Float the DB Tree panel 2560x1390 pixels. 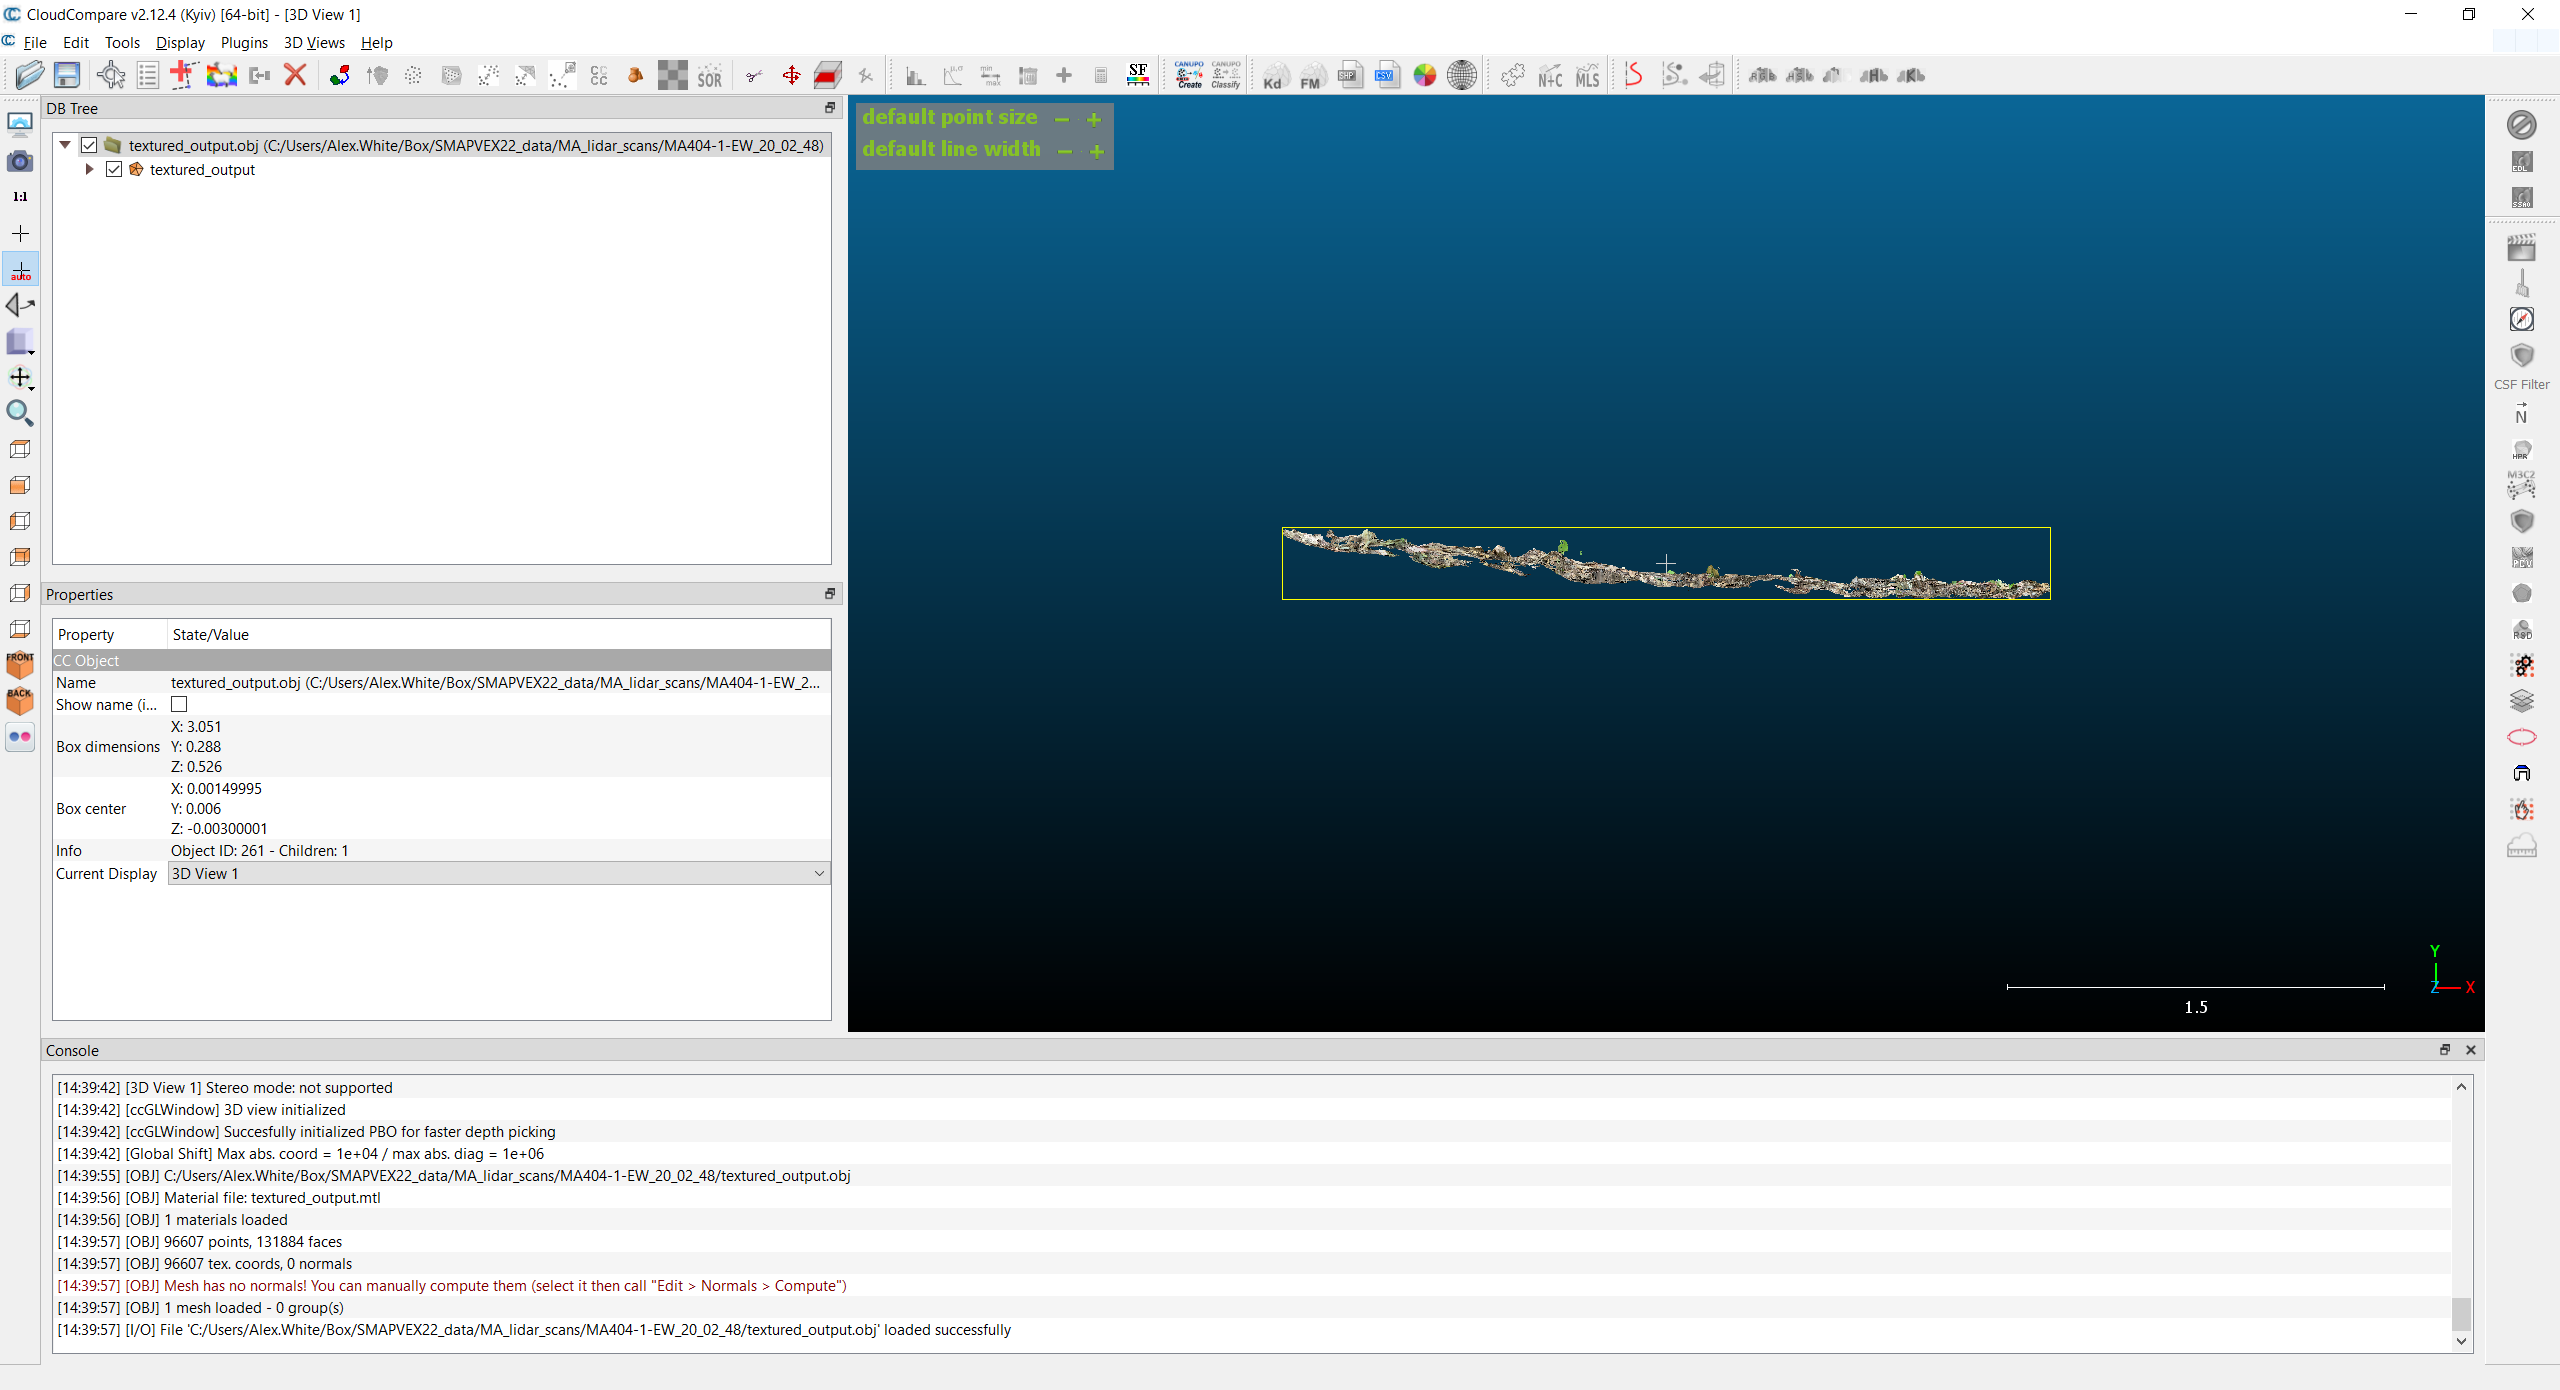[x=829, y=108]
